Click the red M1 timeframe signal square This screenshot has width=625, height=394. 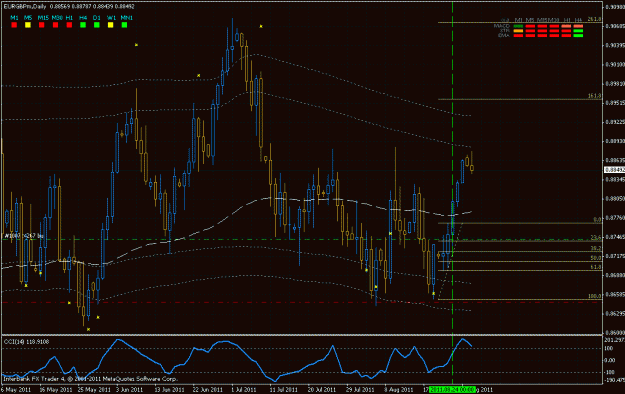tap(14, 25)
